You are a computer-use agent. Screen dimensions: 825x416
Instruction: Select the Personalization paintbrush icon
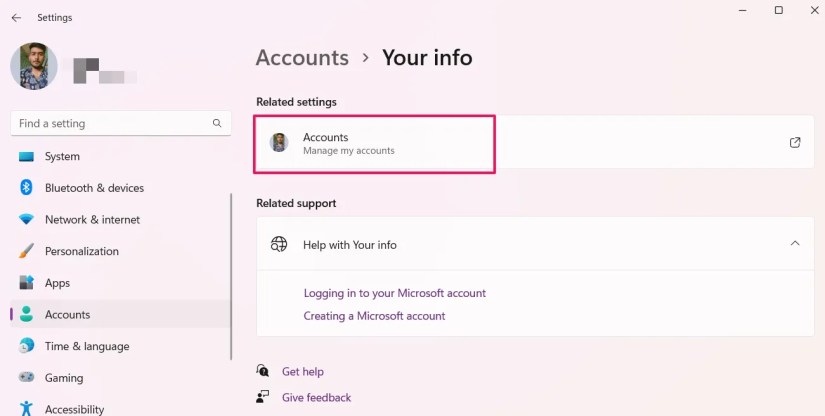pyautogui.click(x=26, y=251)
